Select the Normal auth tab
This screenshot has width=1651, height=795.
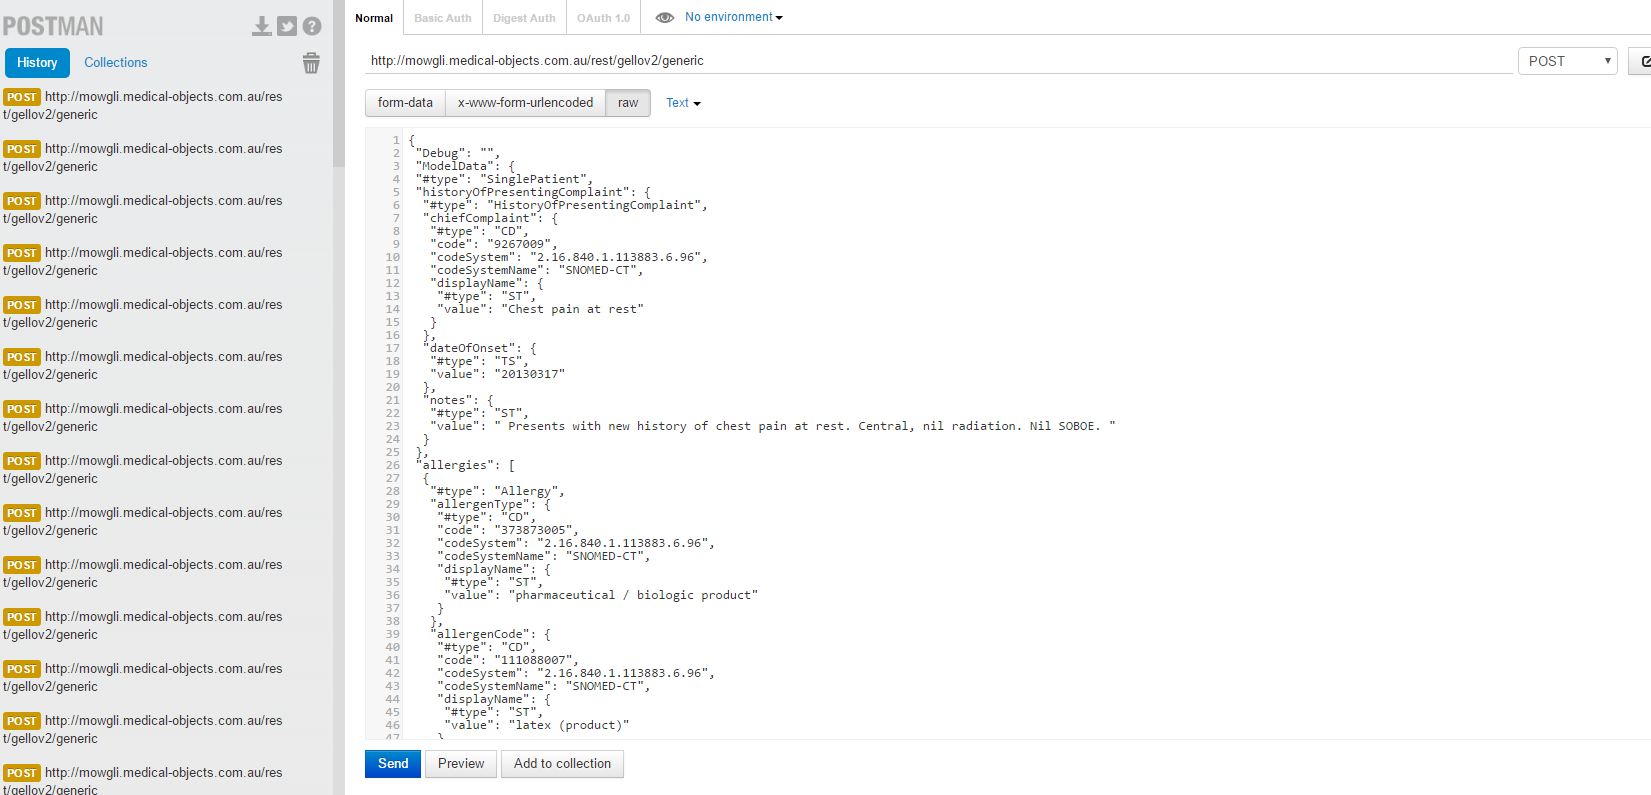click(x=374, y=18)
